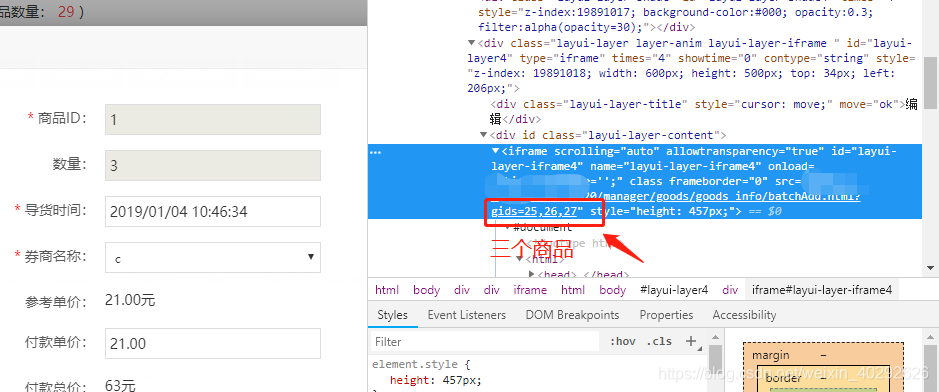The height and width of the screenshot is (392, 939).
Task: Click the 21.00元 reference price text
Action: (x=130, y=300)
